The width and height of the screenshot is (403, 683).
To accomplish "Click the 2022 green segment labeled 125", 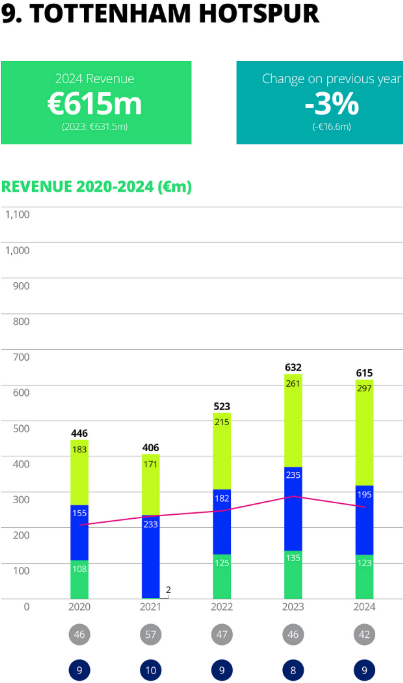I will 222,576.
